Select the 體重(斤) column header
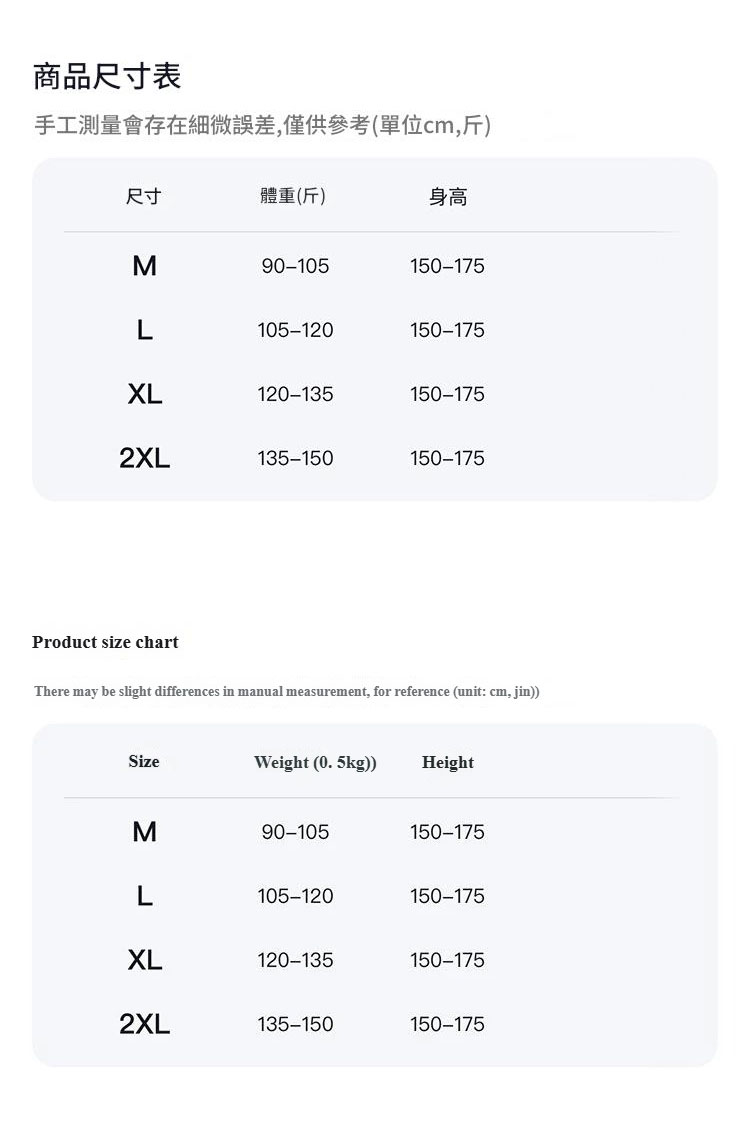The image size is (750, 1134). 293,197
